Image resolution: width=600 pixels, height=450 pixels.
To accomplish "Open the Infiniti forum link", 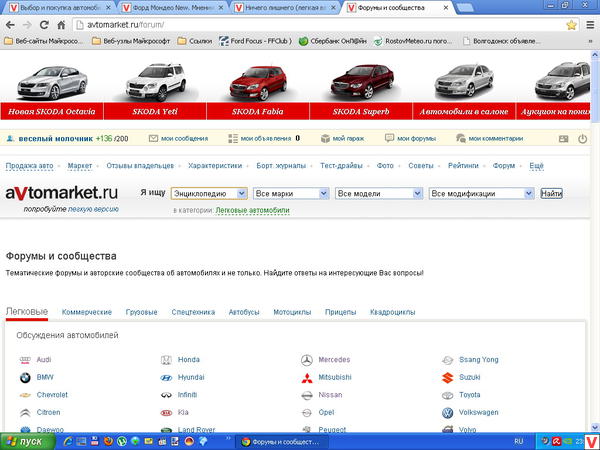I will tap(187, 395).
